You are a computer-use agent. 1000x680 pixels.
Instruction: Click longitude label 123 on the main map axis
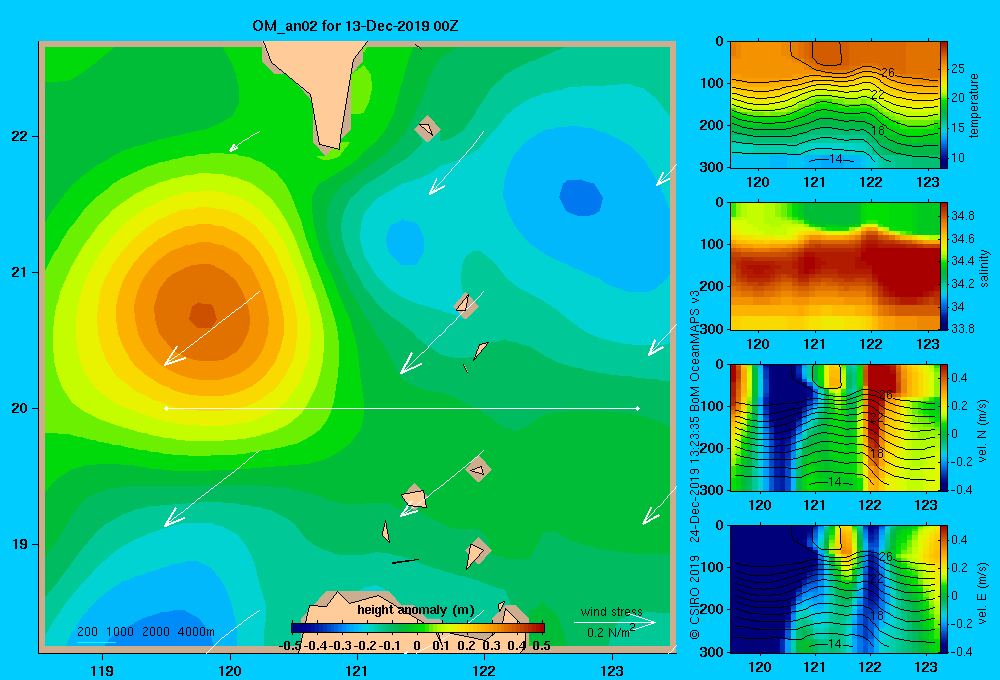[612, 670]
